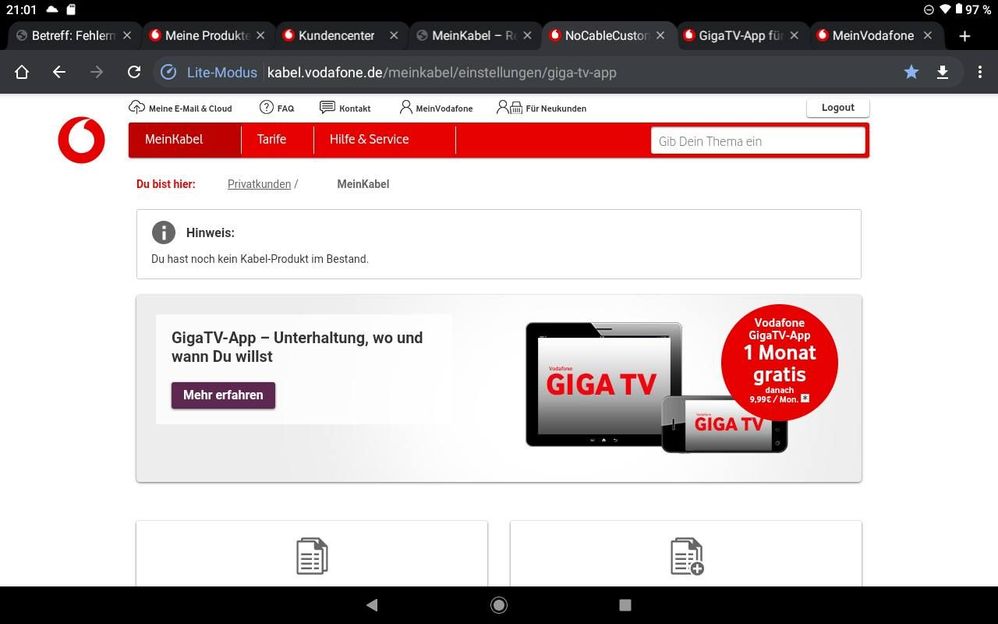Click the Hinweis info icon
Viewport: 998px width, 624px height.
point(164,232)
